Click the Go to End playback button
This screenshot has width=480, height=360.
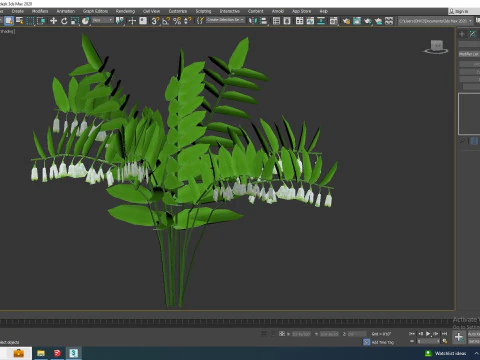pos(444,333)
